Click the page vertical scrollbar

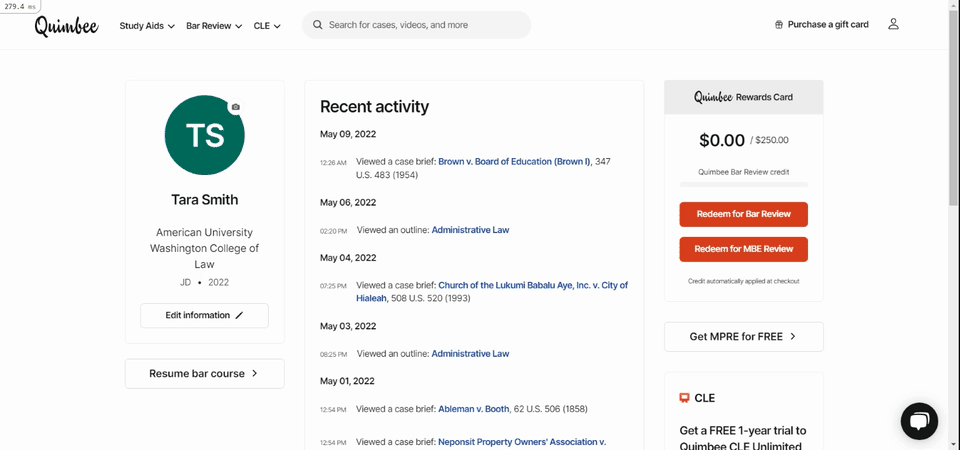pos(954,107)
